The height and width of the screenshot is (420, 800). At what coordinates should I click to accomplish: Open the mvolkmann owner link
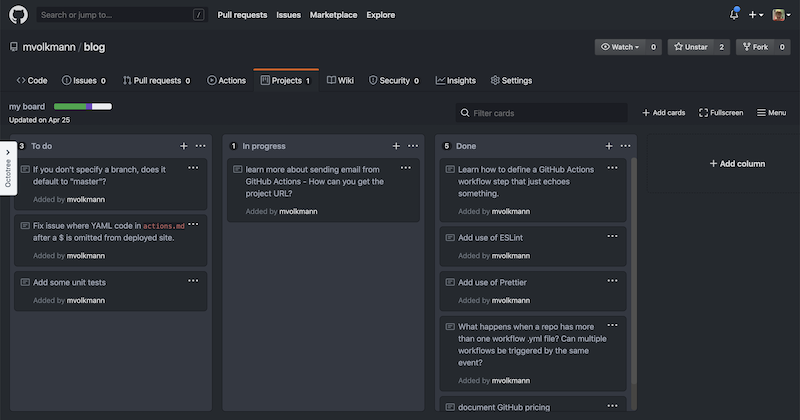49,47
